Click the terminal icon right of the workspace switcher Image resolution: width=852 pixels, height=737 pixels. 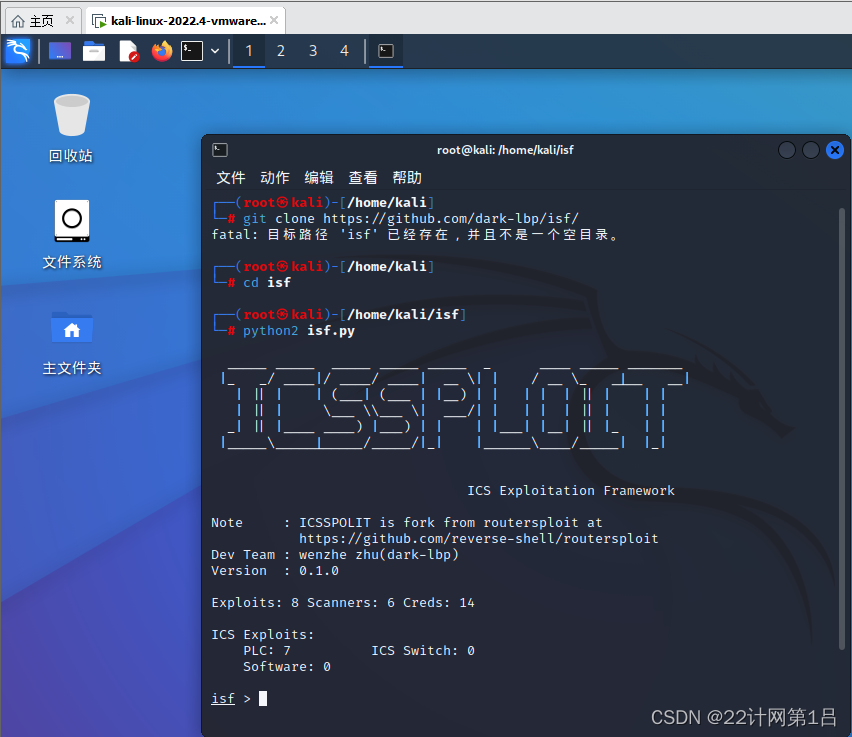point(385,50)
